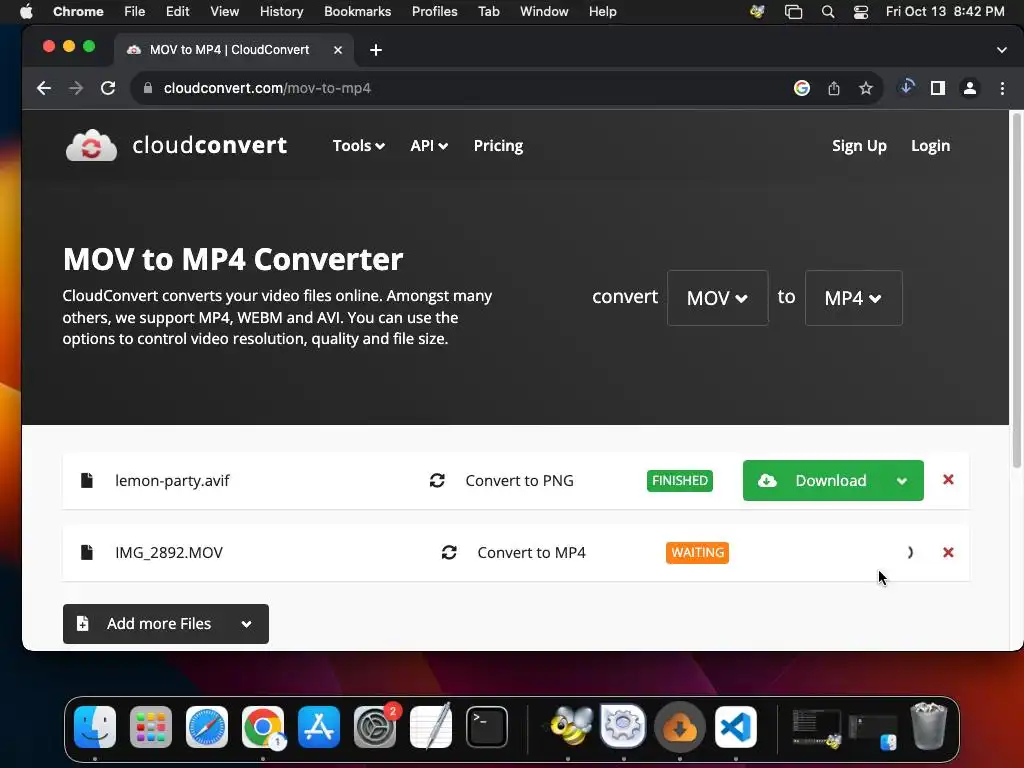The width and height of the screenshot is (1024, 768).
Task: Click the browser forward arrow
Action: 76,88
